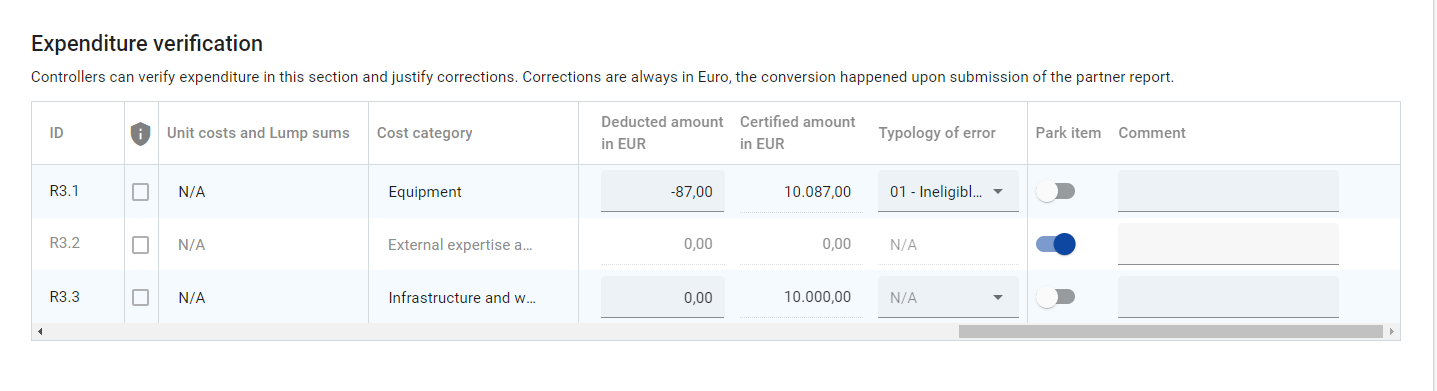Open Typology of error dropdown for R3.3
The width and height of the screenshot is (1437, 391).
(x=948, y=297)
